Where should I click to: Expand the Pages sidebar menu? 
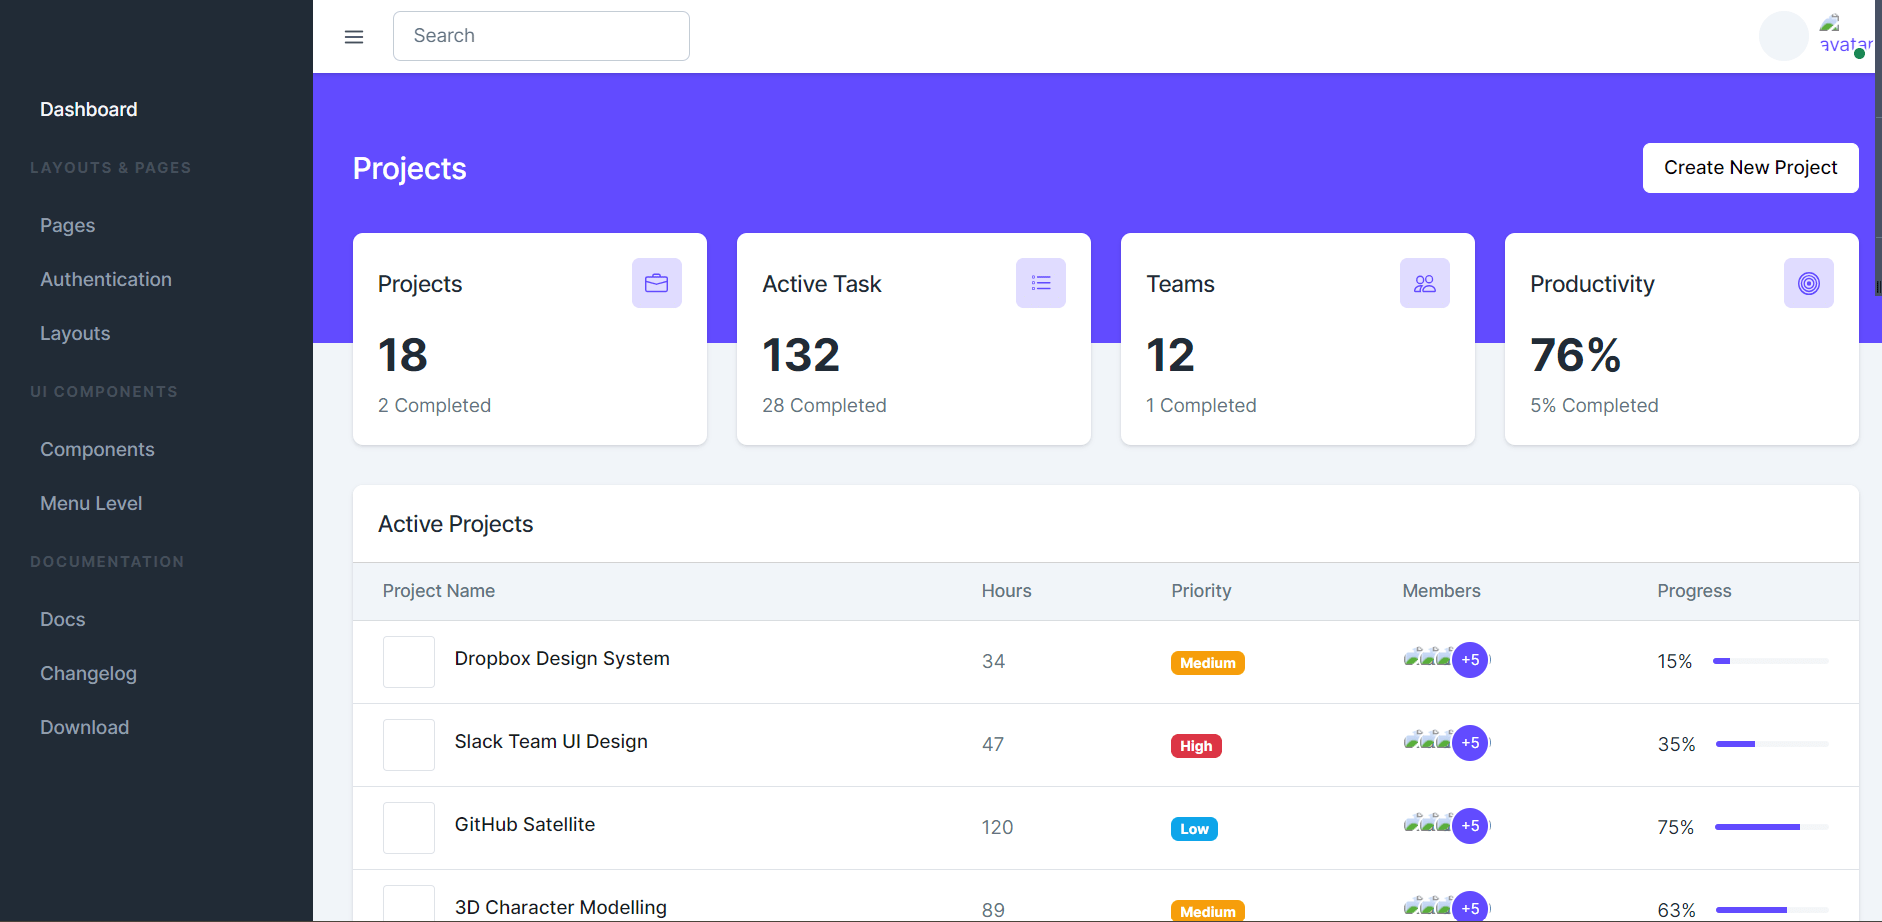coord(68,225)
